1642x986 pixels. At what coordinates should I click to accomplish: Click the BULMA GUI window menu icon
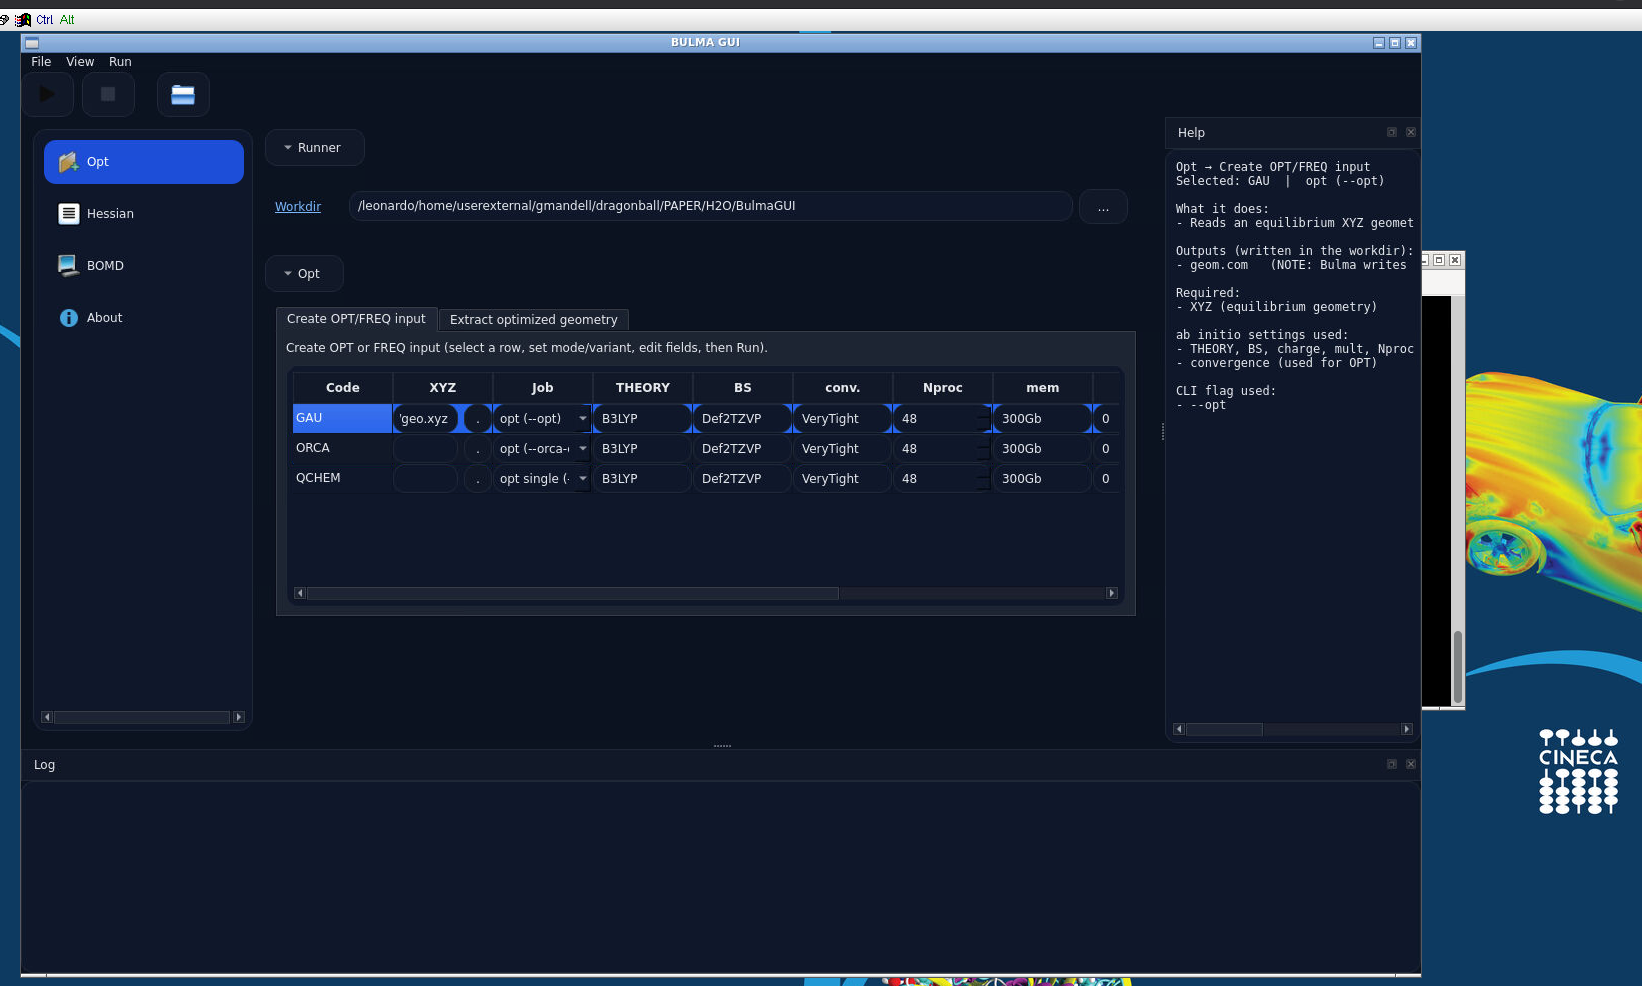point(32,43)
